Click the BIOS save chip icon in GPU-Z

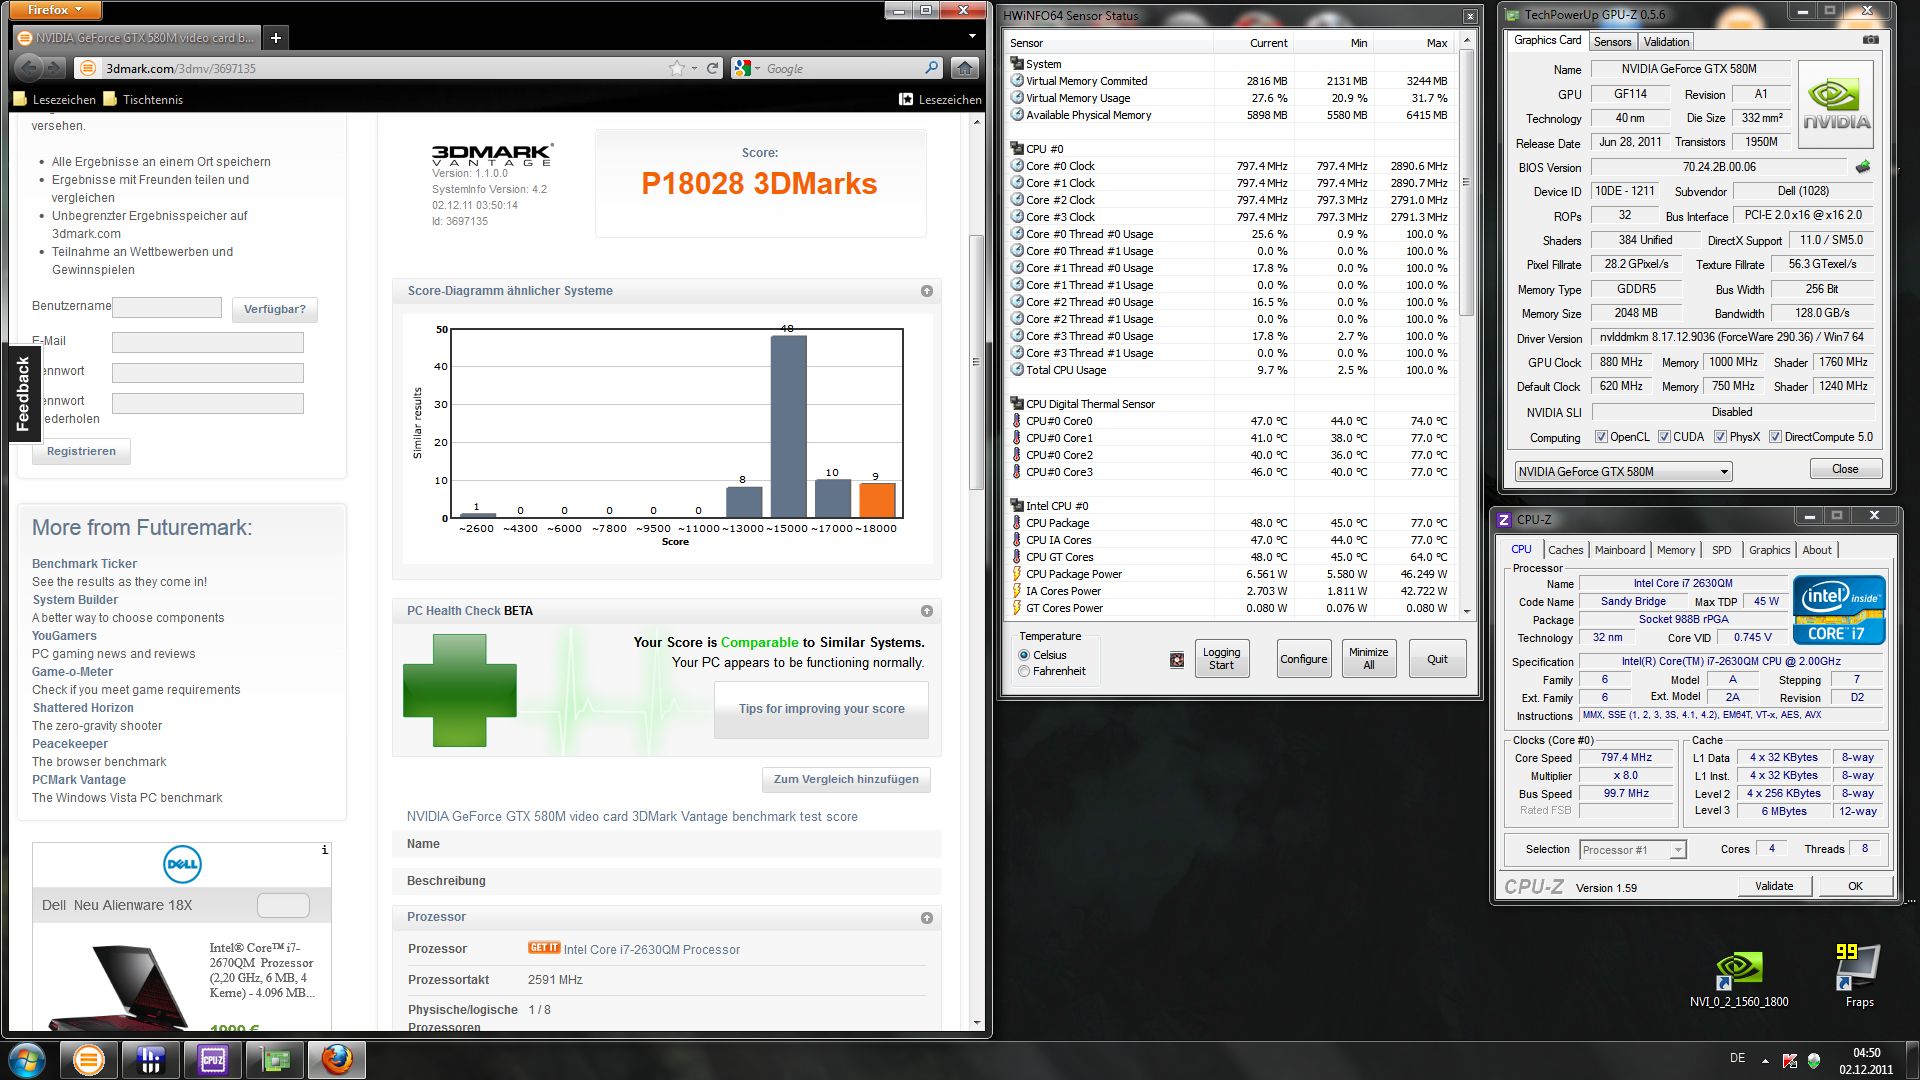click(1862, 167)
